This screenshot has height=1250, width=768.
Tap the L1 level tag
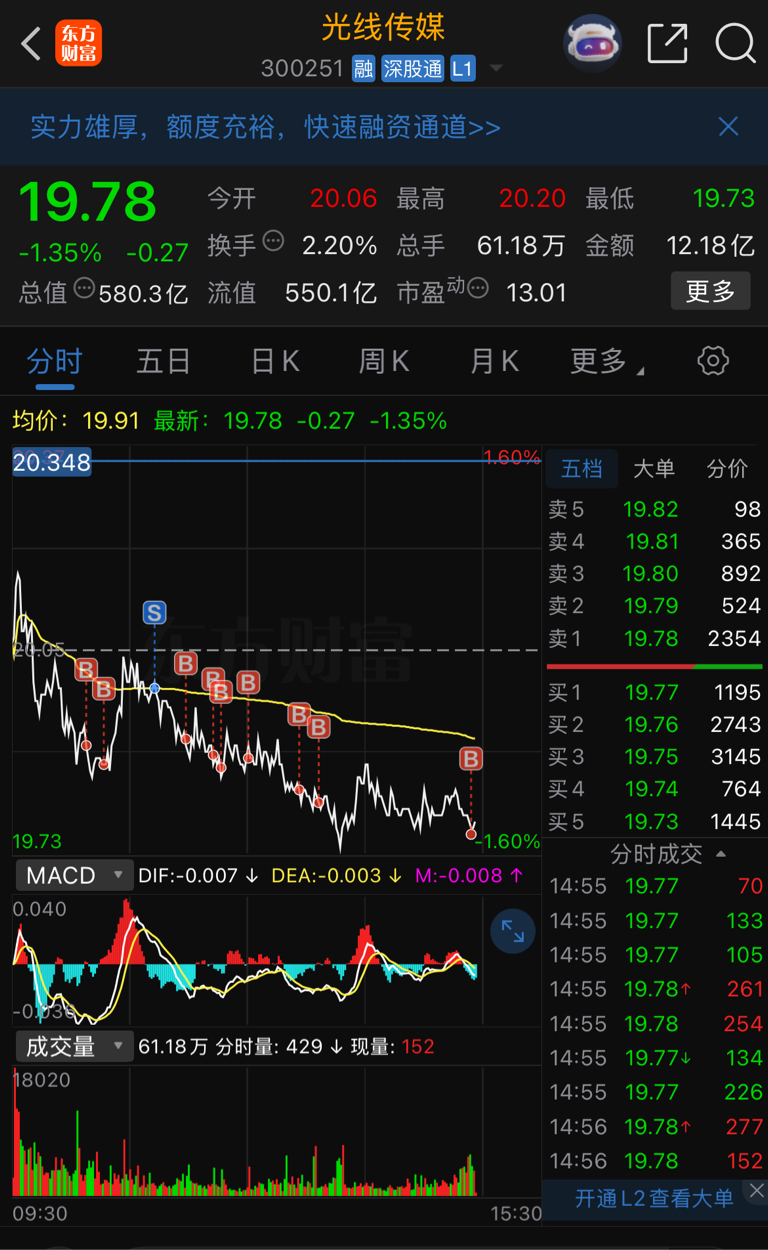(462, 68)
